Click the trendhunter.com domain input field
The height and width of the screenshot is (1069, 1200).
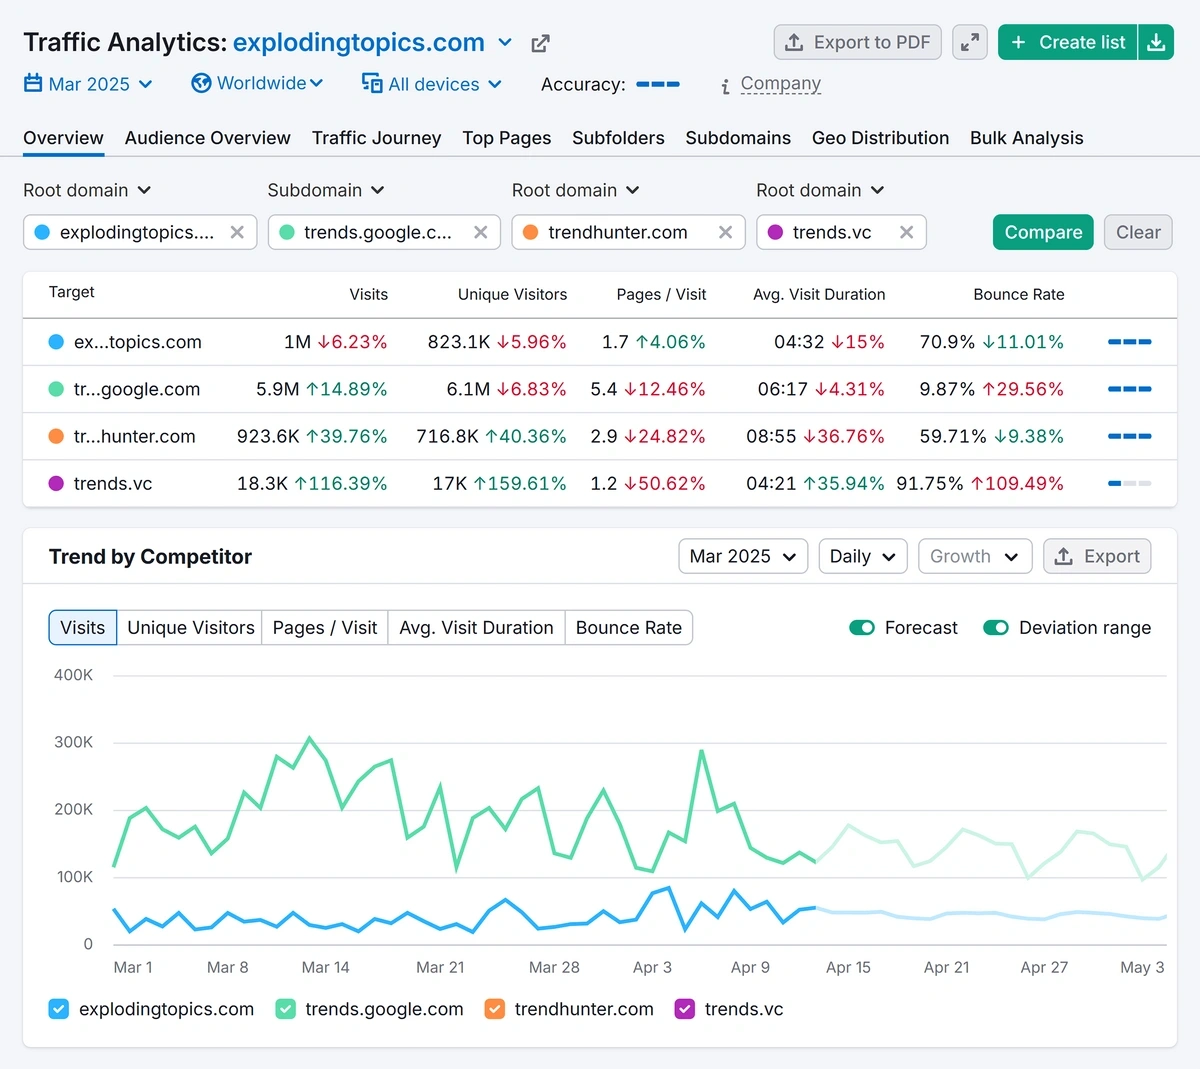tap(628, 232)
